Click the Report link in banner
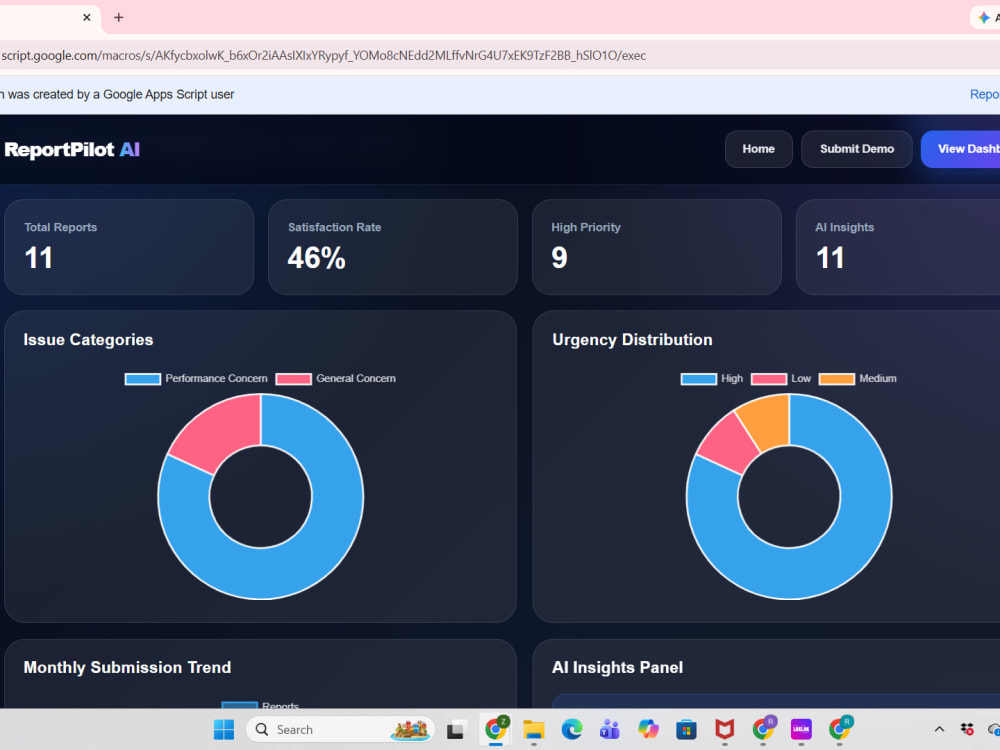This screenshot has width=1000, height=750. pyautogui.click(x=985, y=94)
